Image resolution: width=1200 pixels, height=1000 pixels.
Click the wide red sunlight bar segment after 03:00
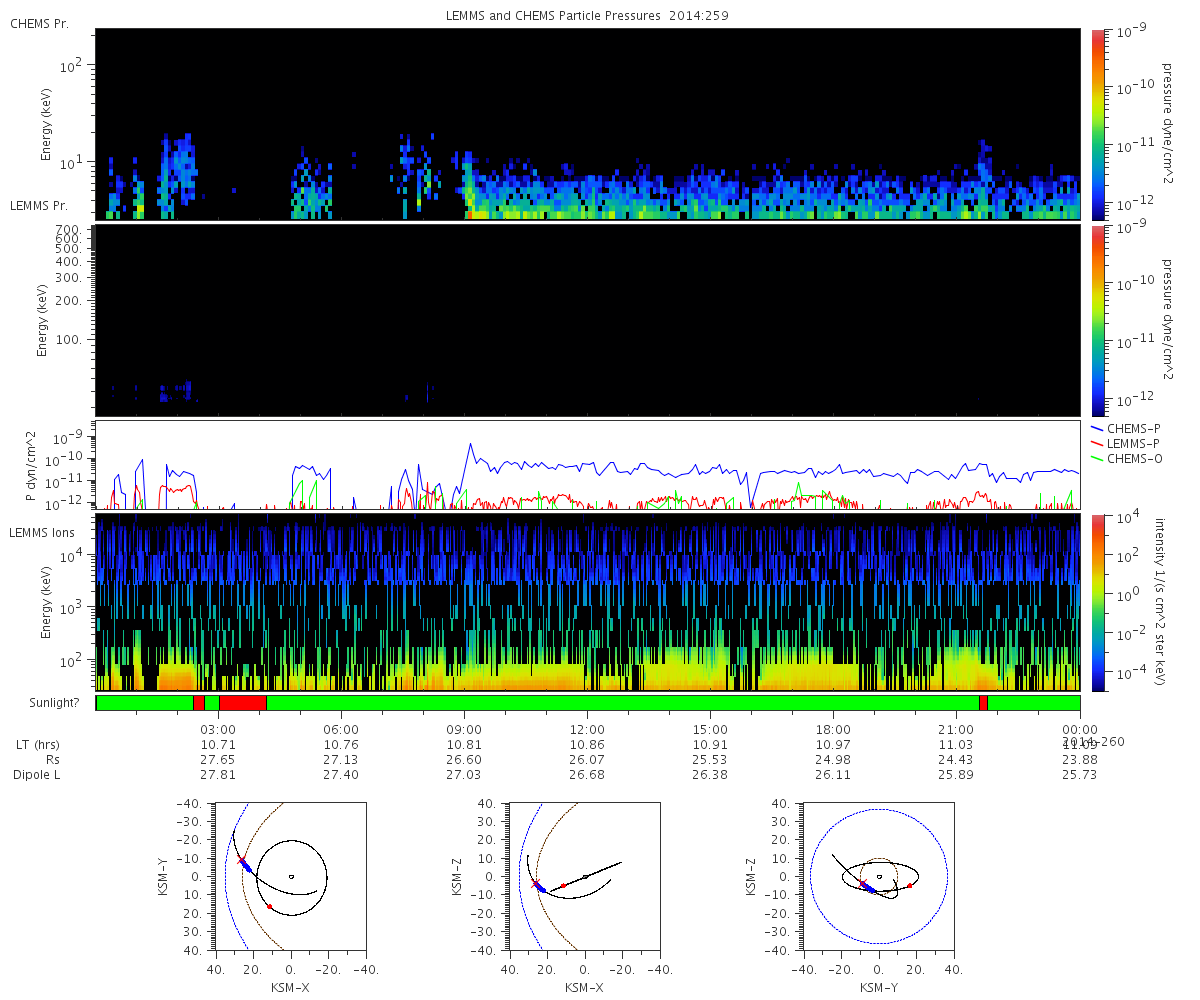(x=242, y=703)
